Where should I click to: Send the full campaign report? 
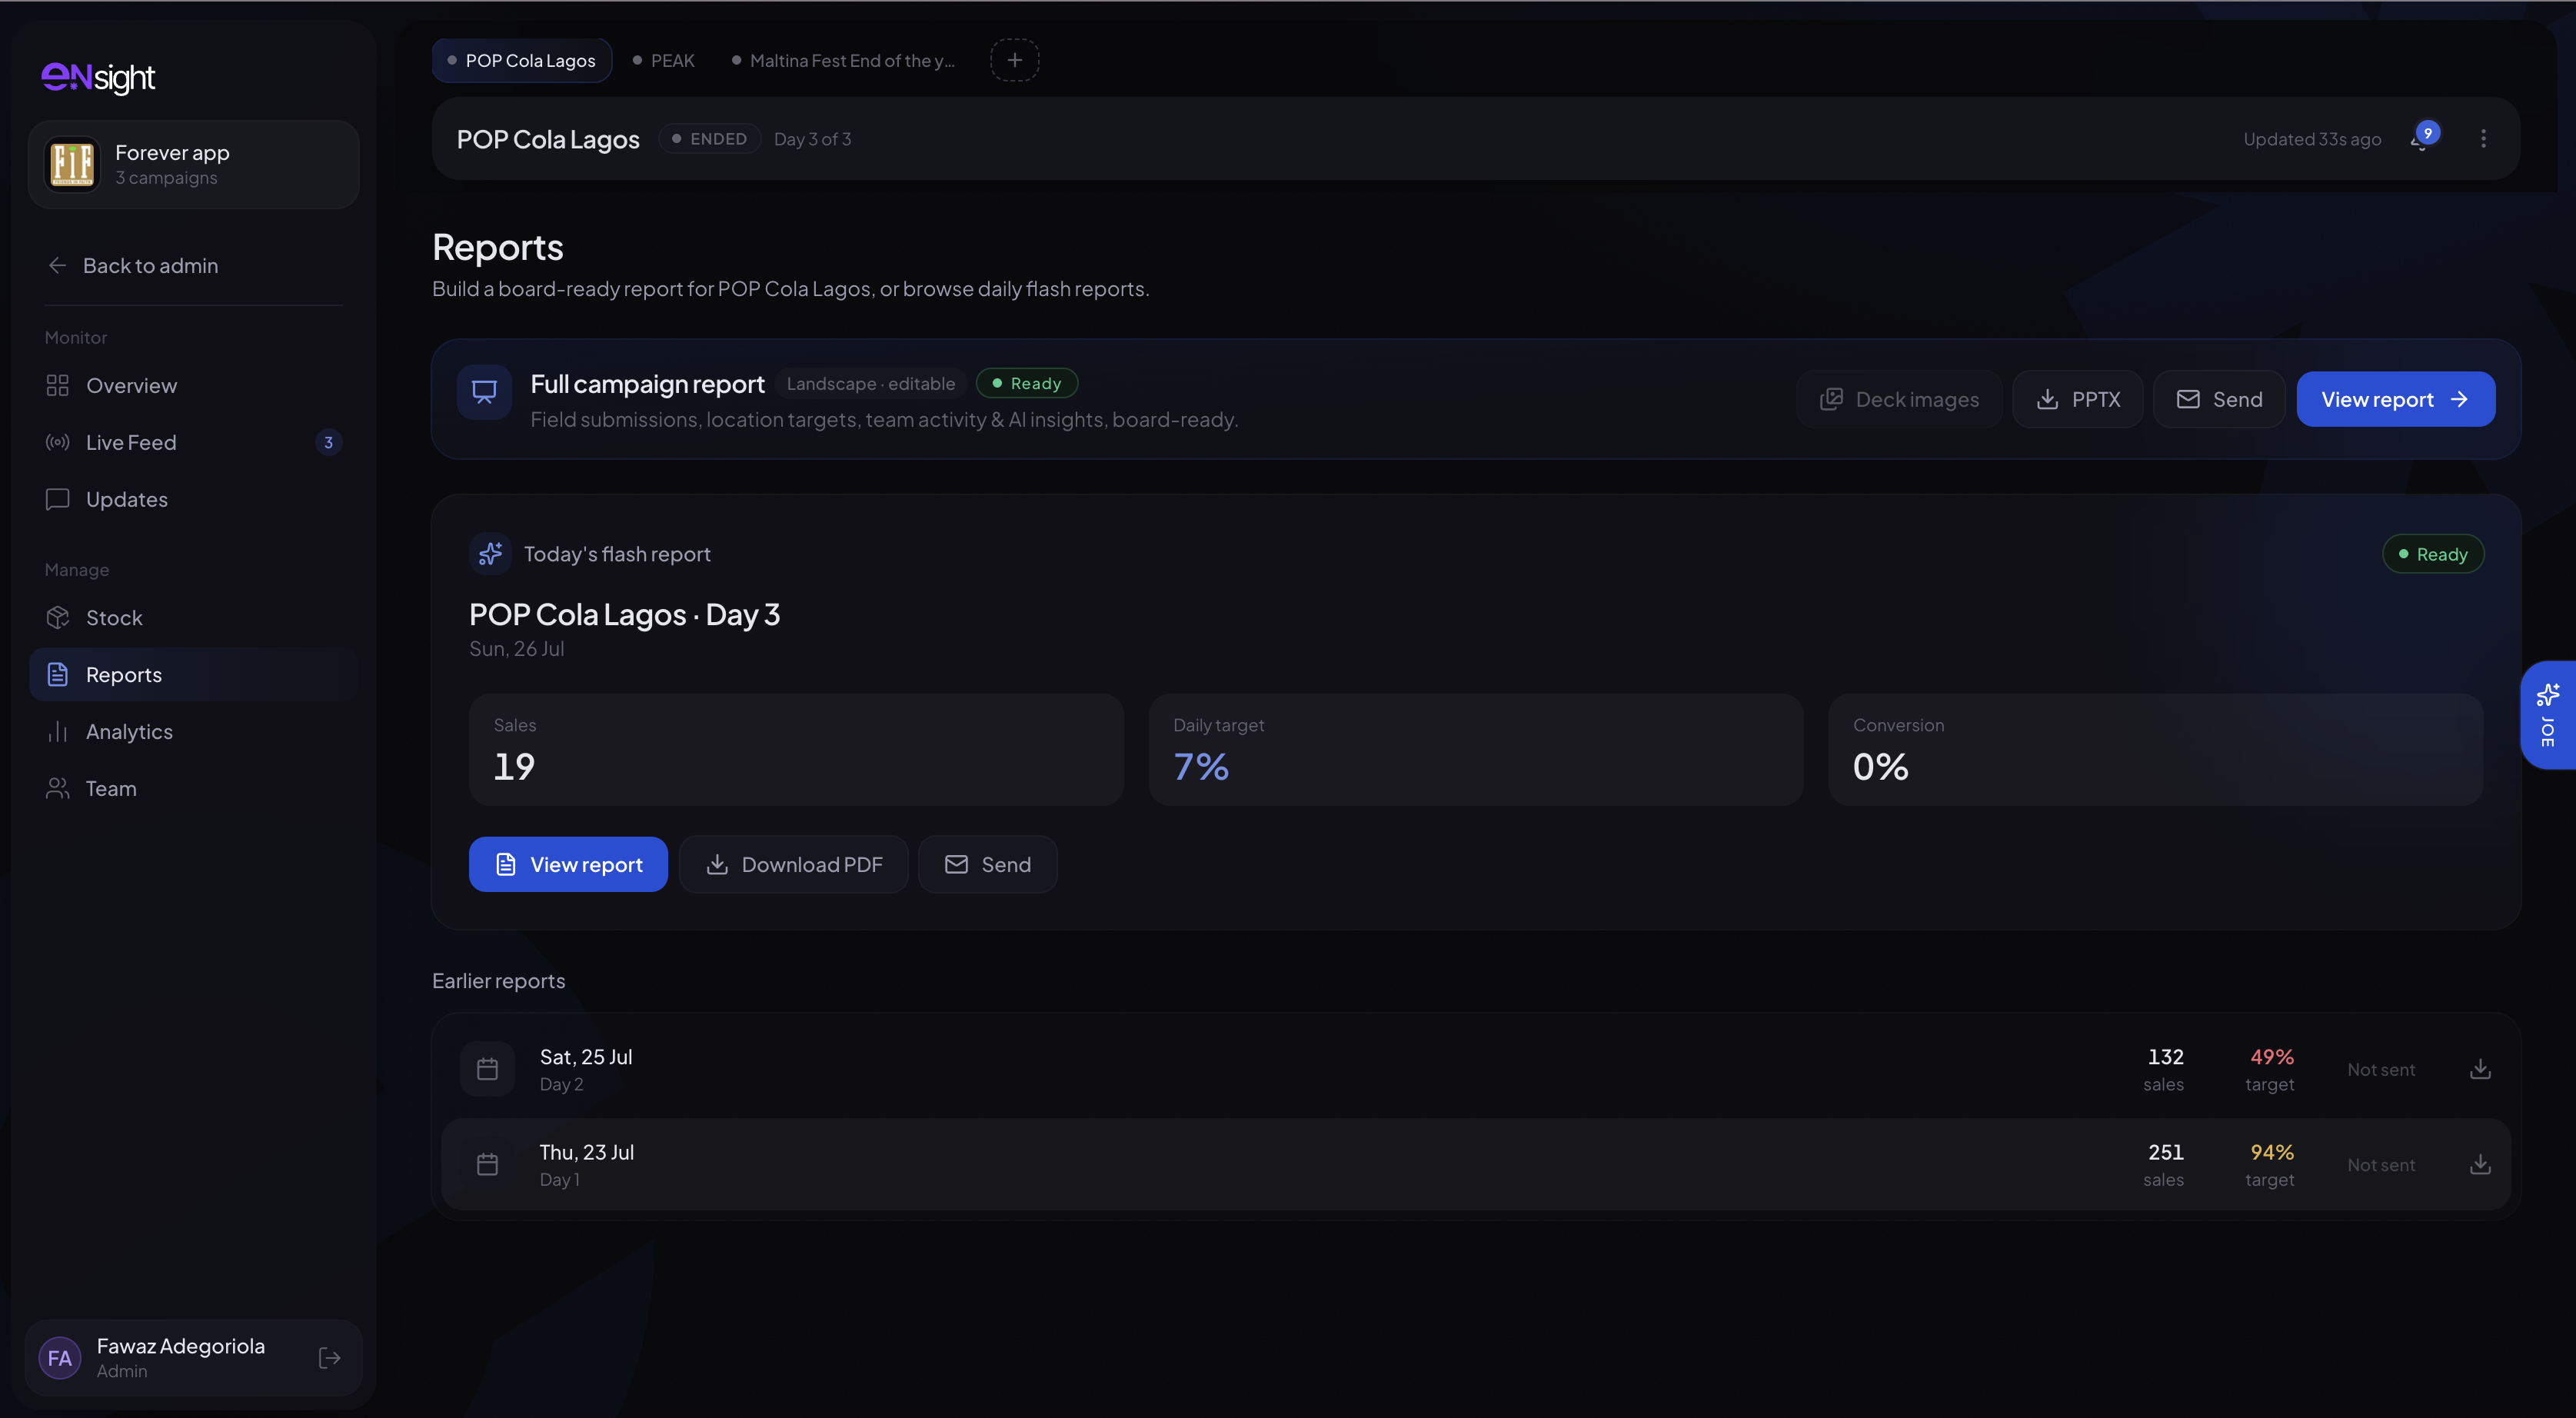click(x=2219, y=399)
